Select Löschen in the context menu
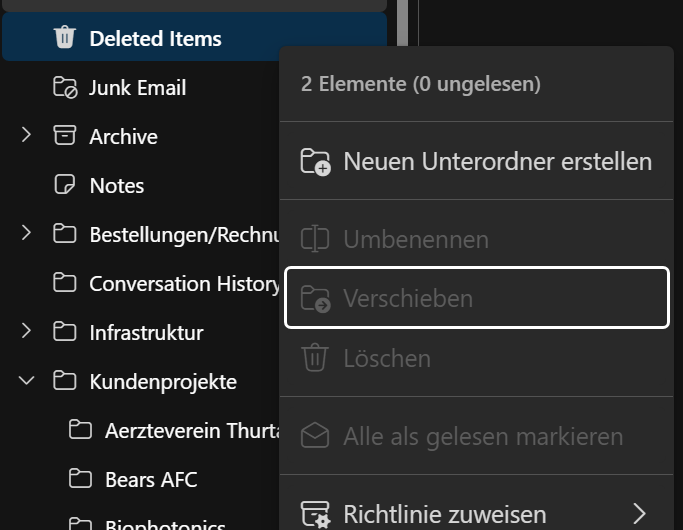This screenshot has width=683, height=530. (477, 358)
